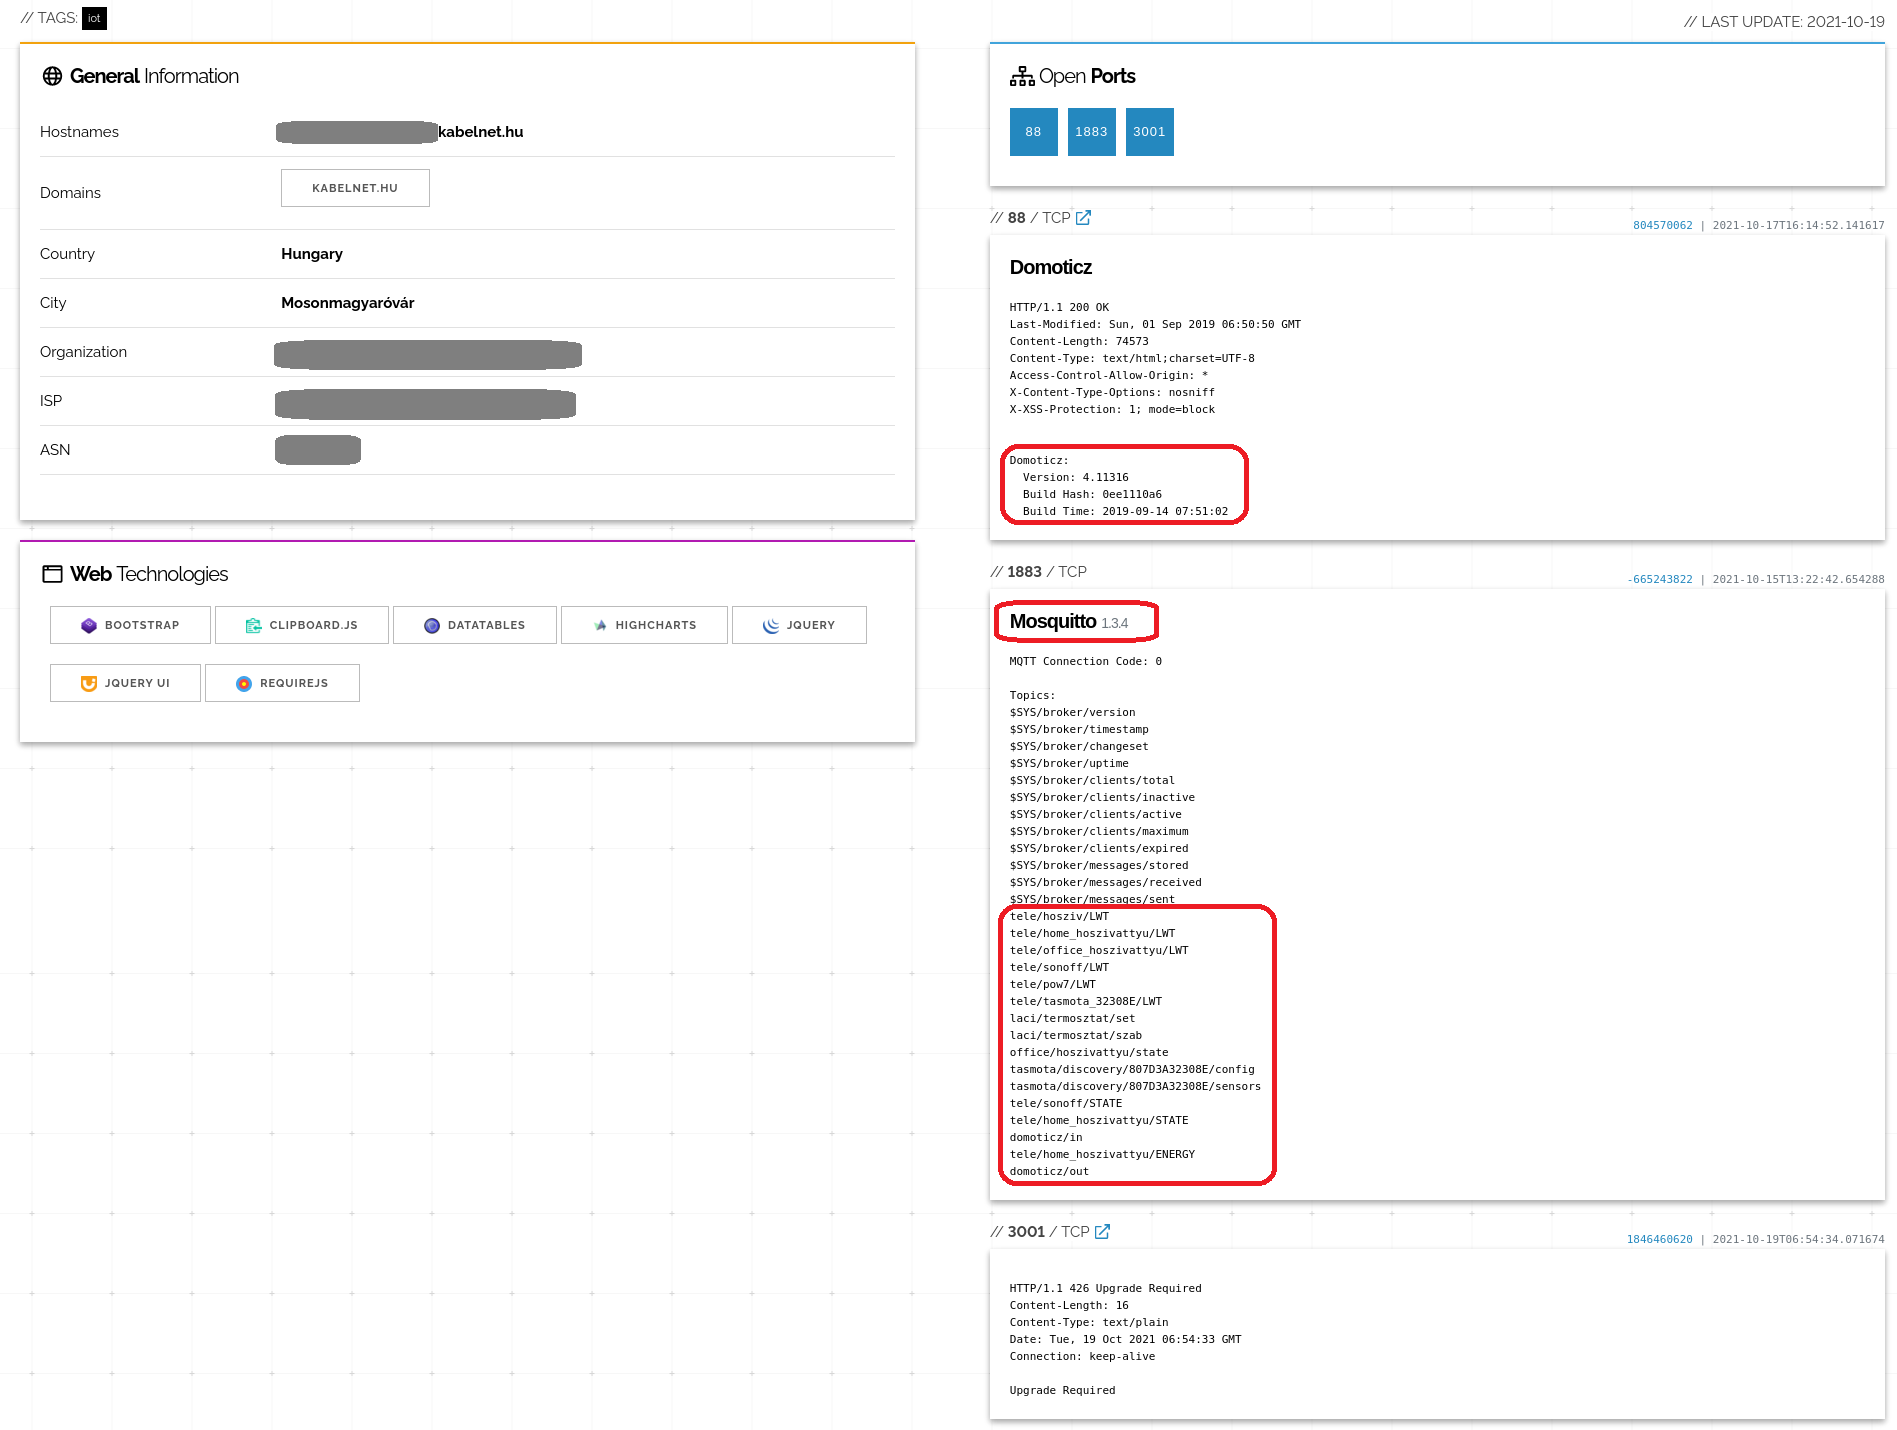Click the Bootstrap logo icon

89,625
